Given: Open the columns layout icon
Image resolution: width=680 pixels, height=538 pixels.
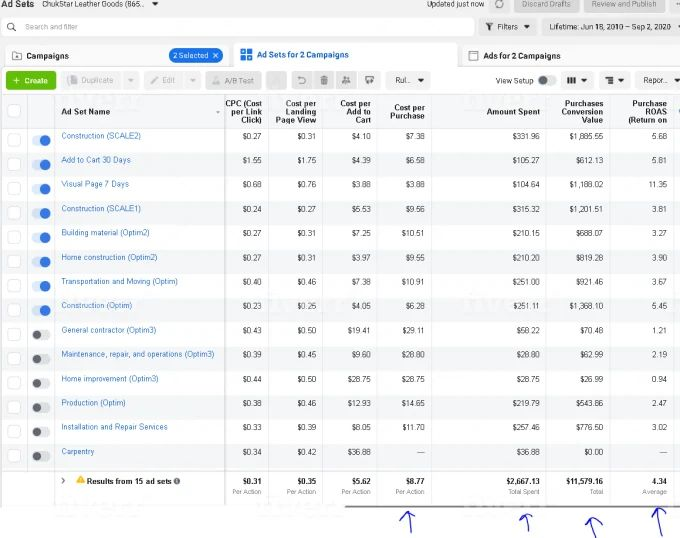Looking at the screenshot, I should [x=572, y=80].
